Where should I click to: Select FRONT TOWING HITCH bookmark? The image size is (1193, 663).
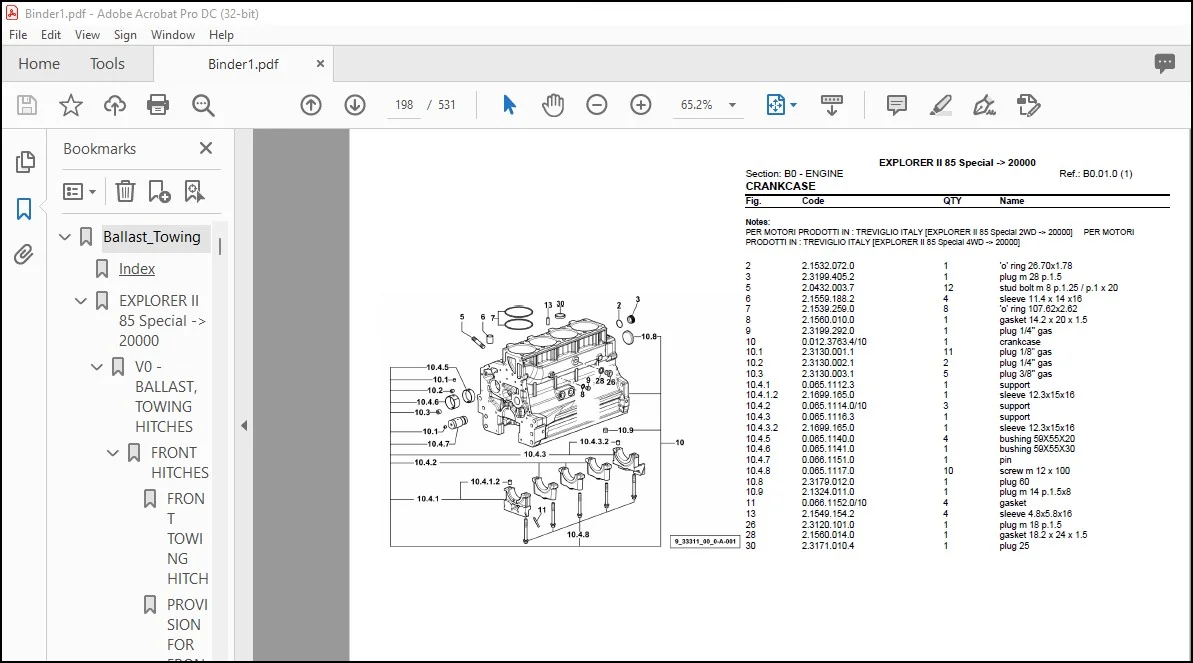pos(187,539)
